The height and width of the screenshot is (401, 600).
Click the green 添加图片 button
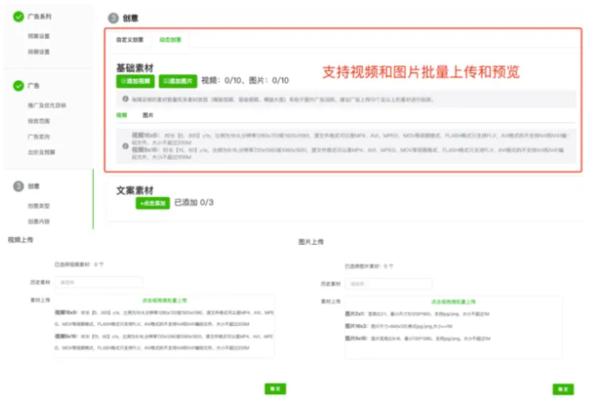tap(178, 81)
